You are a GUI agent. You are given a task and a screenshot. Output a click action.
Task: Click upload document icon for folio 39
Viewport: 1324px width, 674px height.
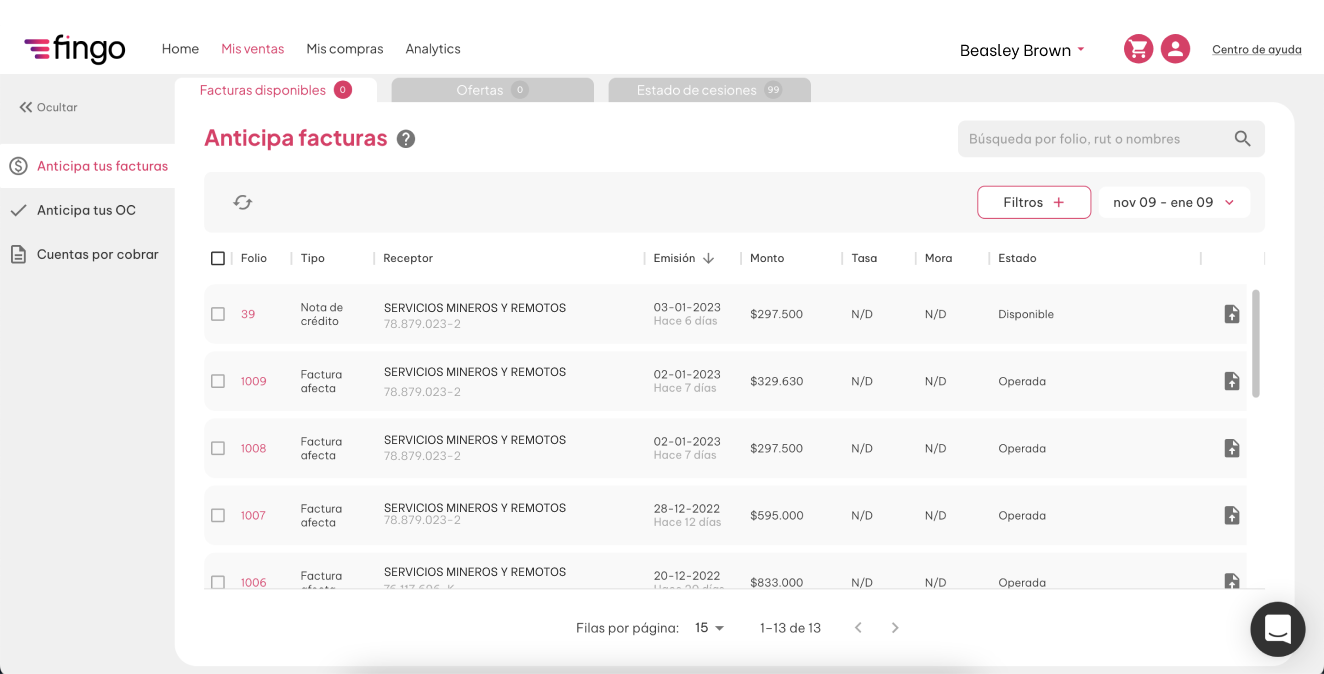coord(1232,314)
